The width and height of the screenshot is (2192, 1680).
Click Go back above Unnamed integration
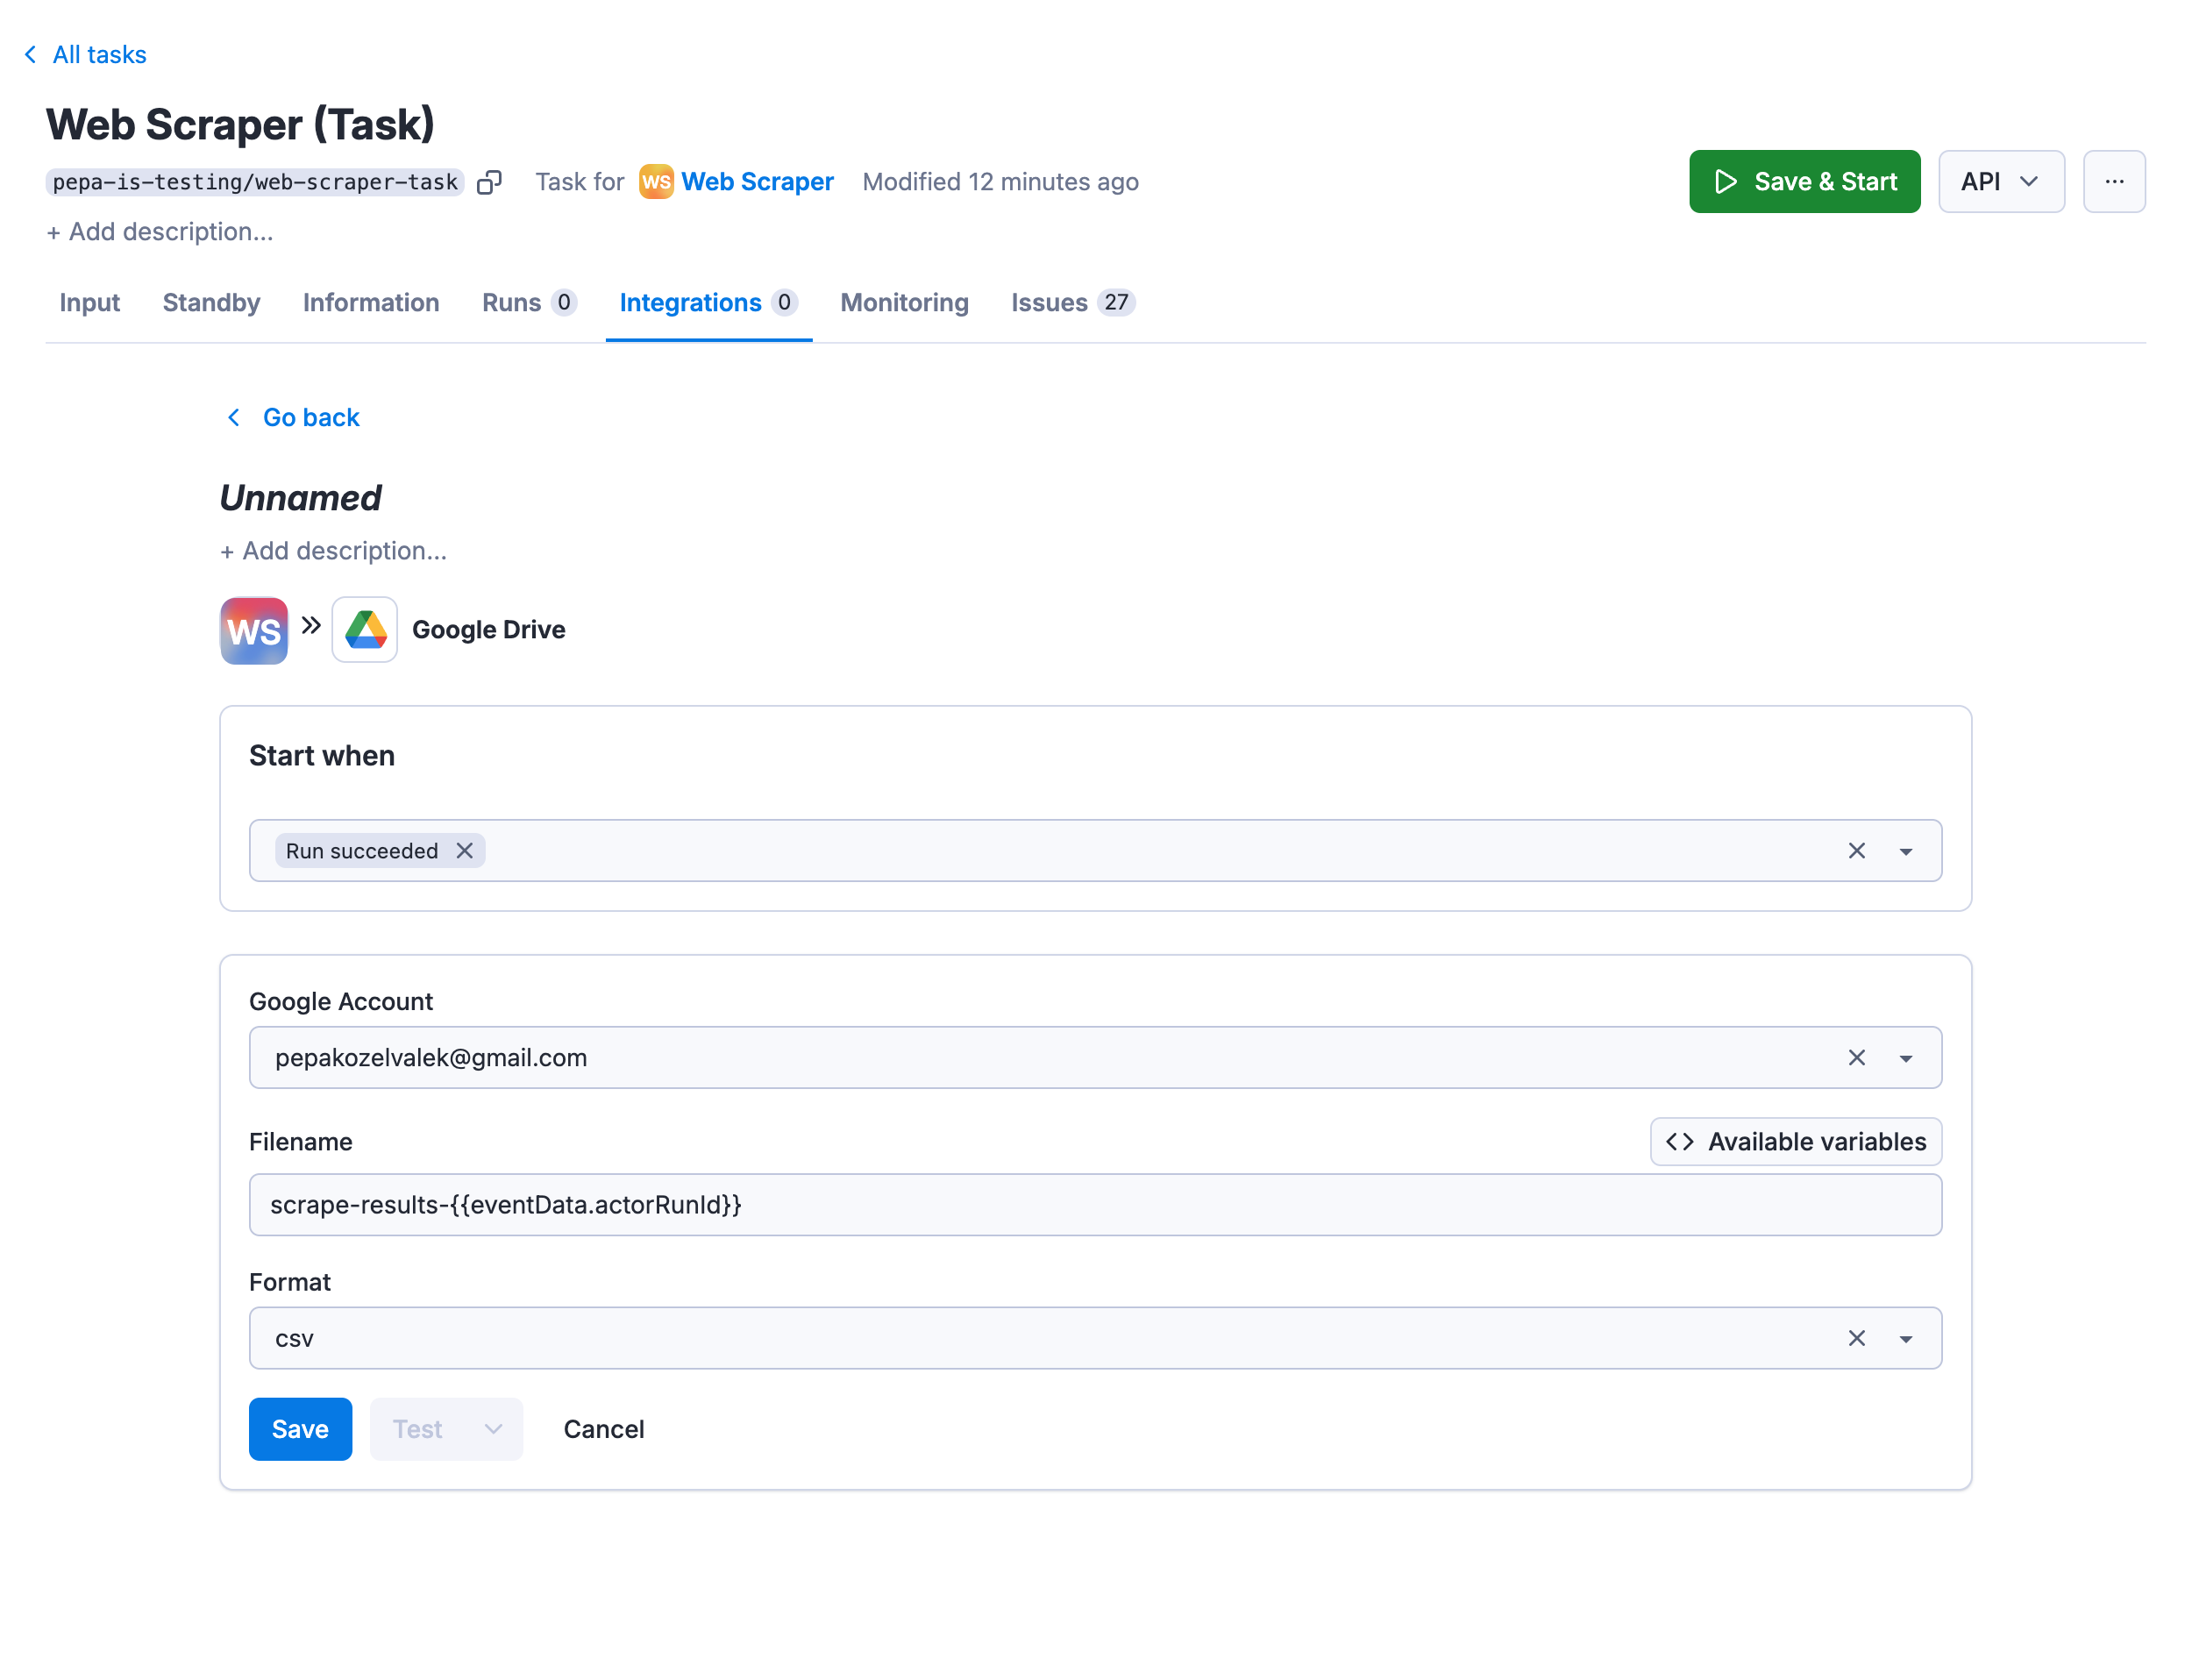310,417
